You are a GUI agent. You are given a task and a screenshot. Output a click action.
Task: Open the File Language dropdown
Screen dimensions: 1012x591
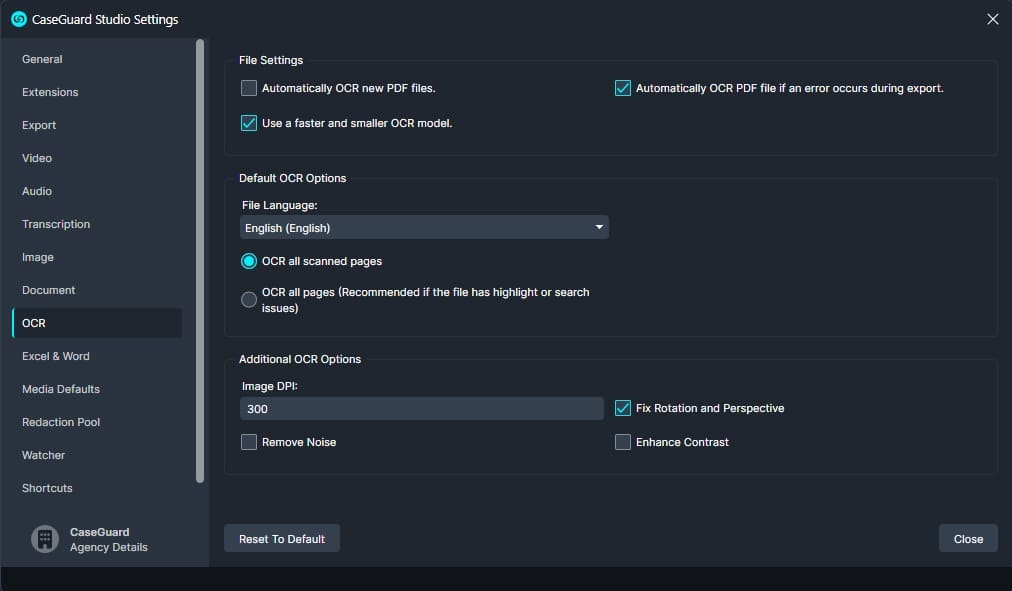[x=424, y=228]
